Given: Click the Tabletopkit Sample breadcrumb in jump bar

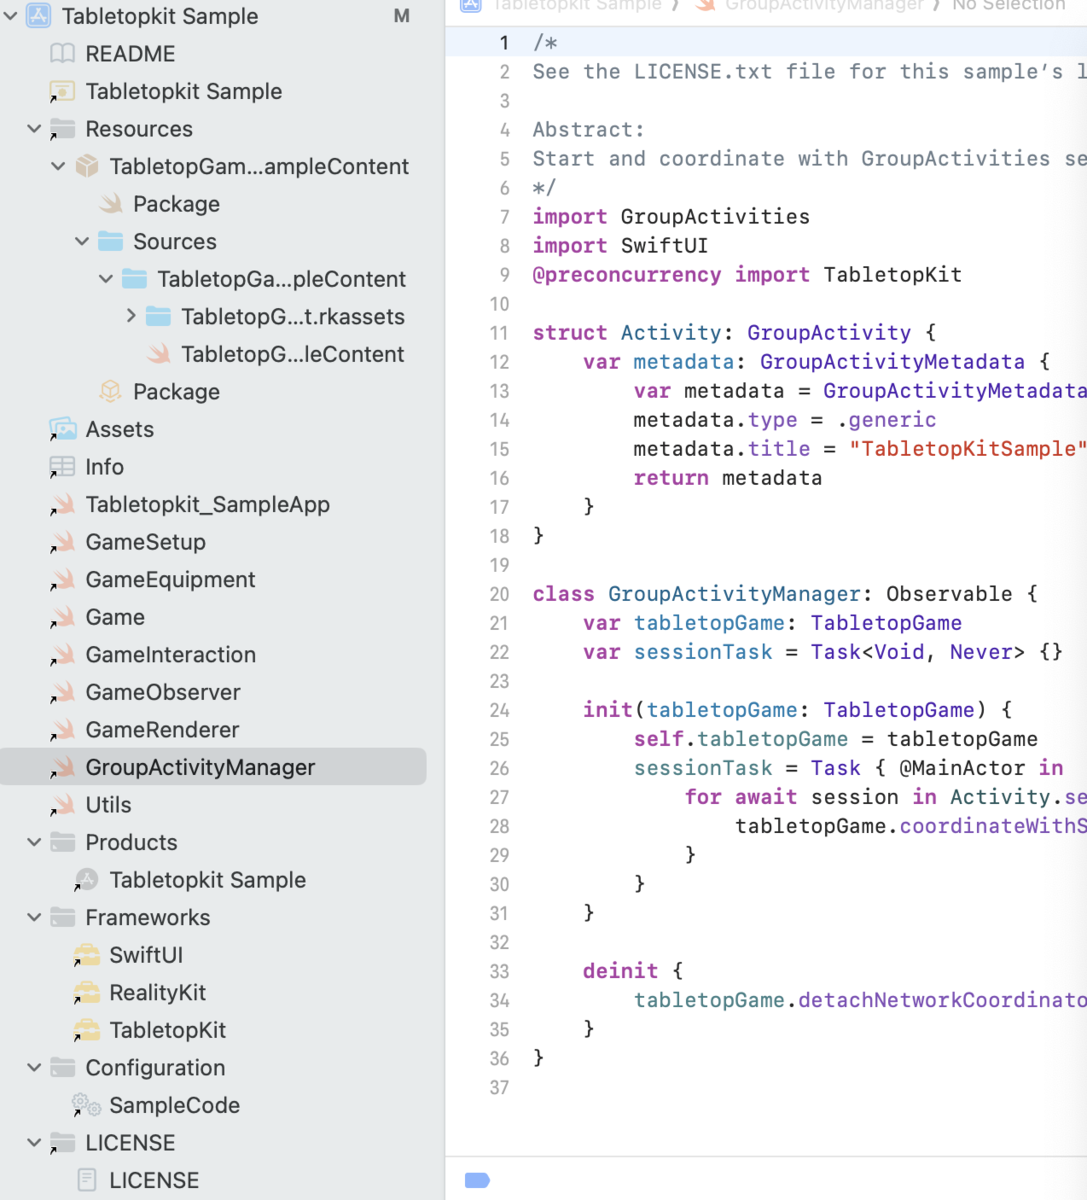Looking at the screenshot, I should pyautogui.click(x=577, y=5).
